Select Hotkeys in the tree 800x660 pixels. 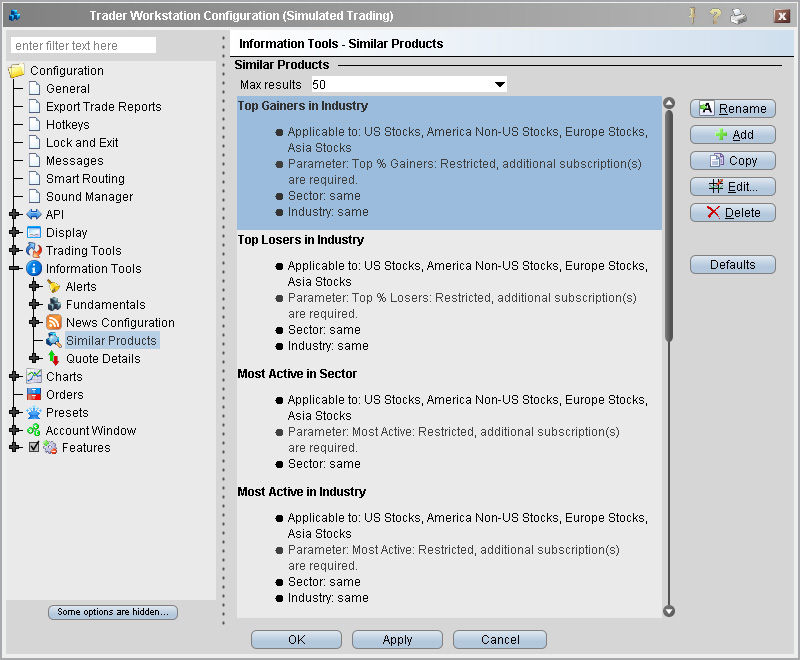pyautogui.click(x=68, y=124)
